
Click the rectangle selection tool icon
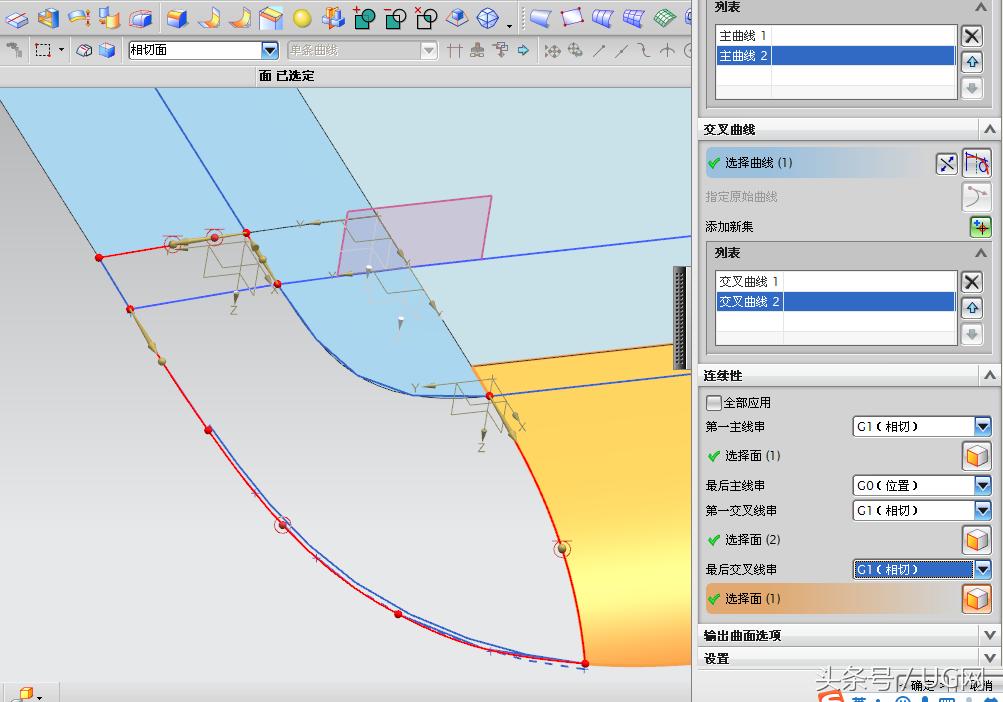coord(43,50)
